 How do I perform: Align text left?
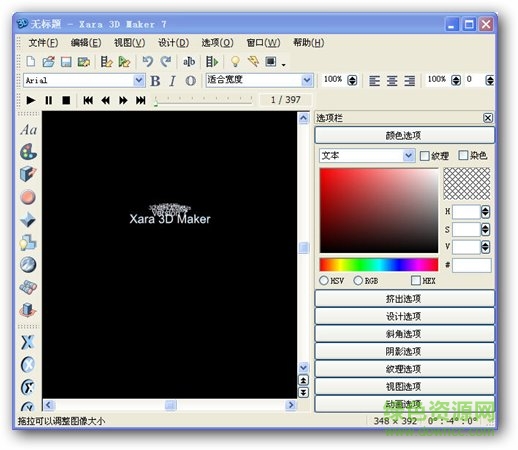click(374, 81)
